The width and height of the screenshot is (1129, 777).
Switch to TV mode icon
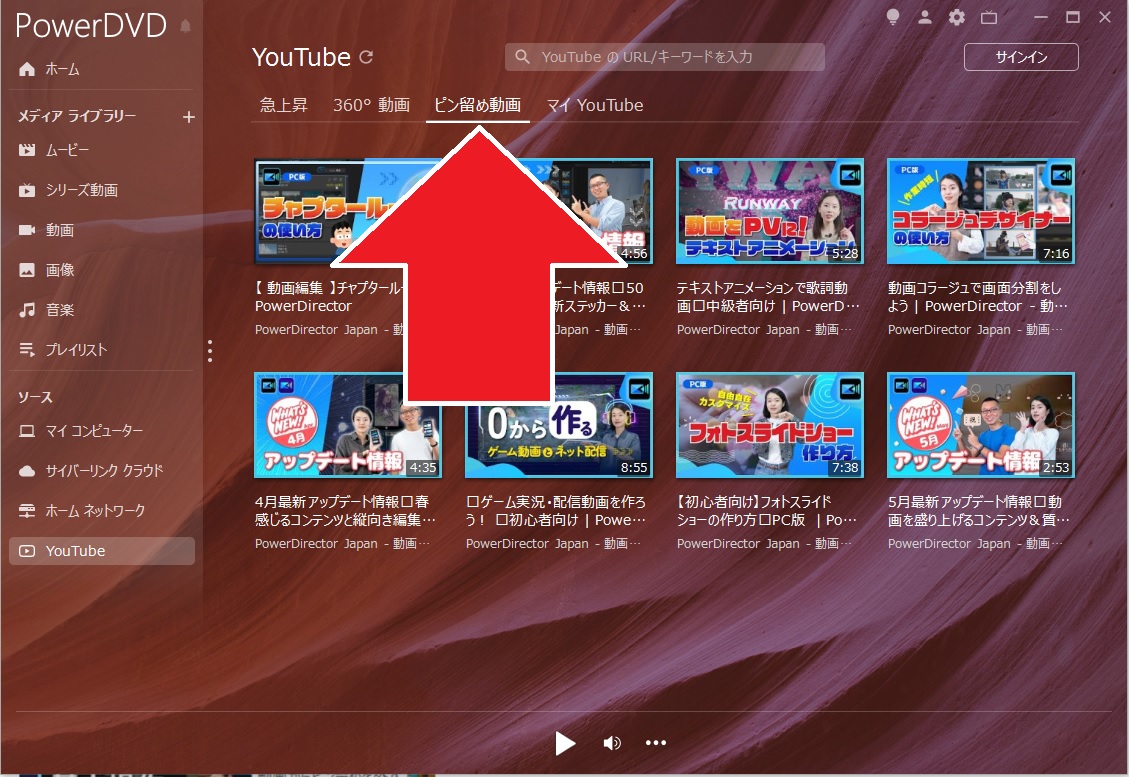pyautogui.click(x=989, y=17)
